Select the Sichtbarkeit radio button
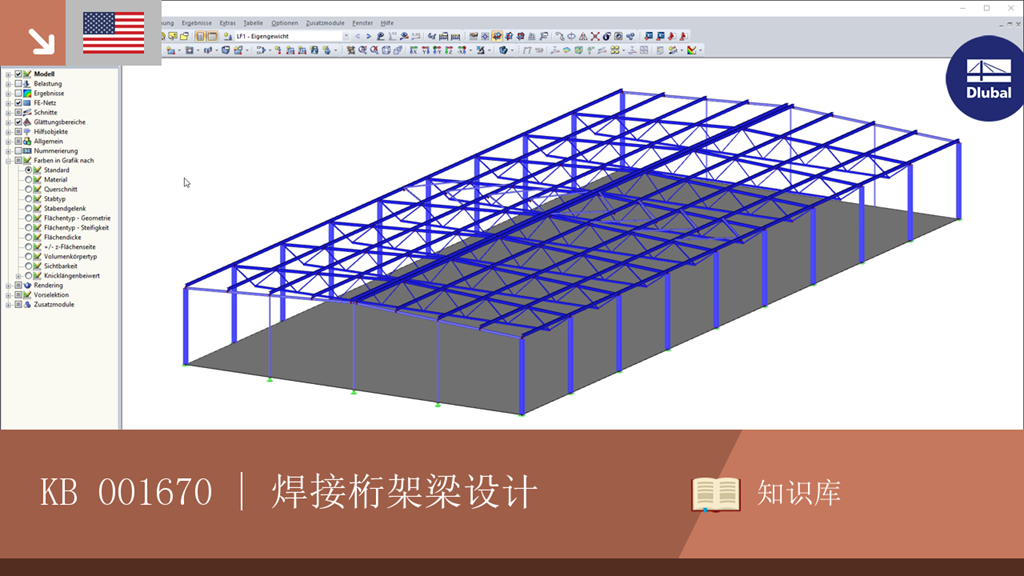This screenshot has width=1024, height=576. coord(28,266)
